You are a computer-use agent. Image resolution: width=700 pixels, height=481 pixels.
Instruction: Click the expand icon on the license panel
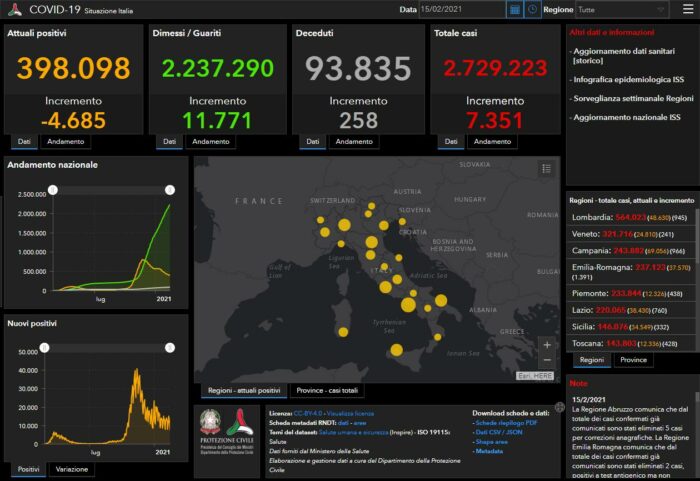pos(559,407)
